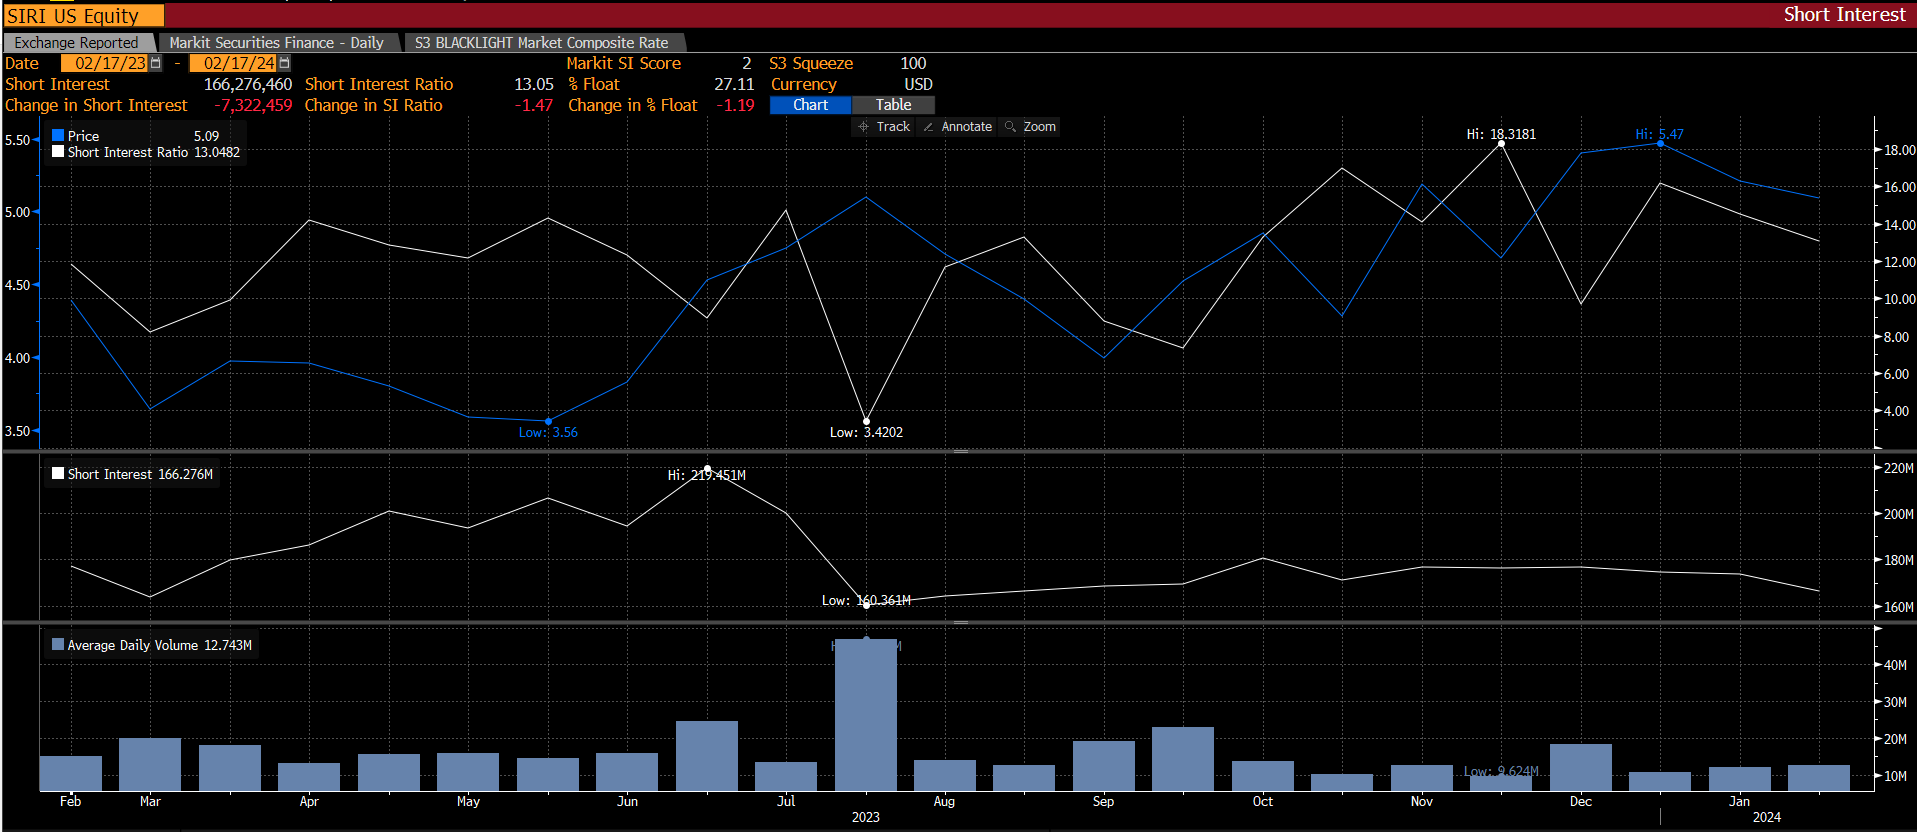This screenshot has height=832, width=1917.
Task: Click the Annotate label in chart toolbar
Action: (967, 127)
